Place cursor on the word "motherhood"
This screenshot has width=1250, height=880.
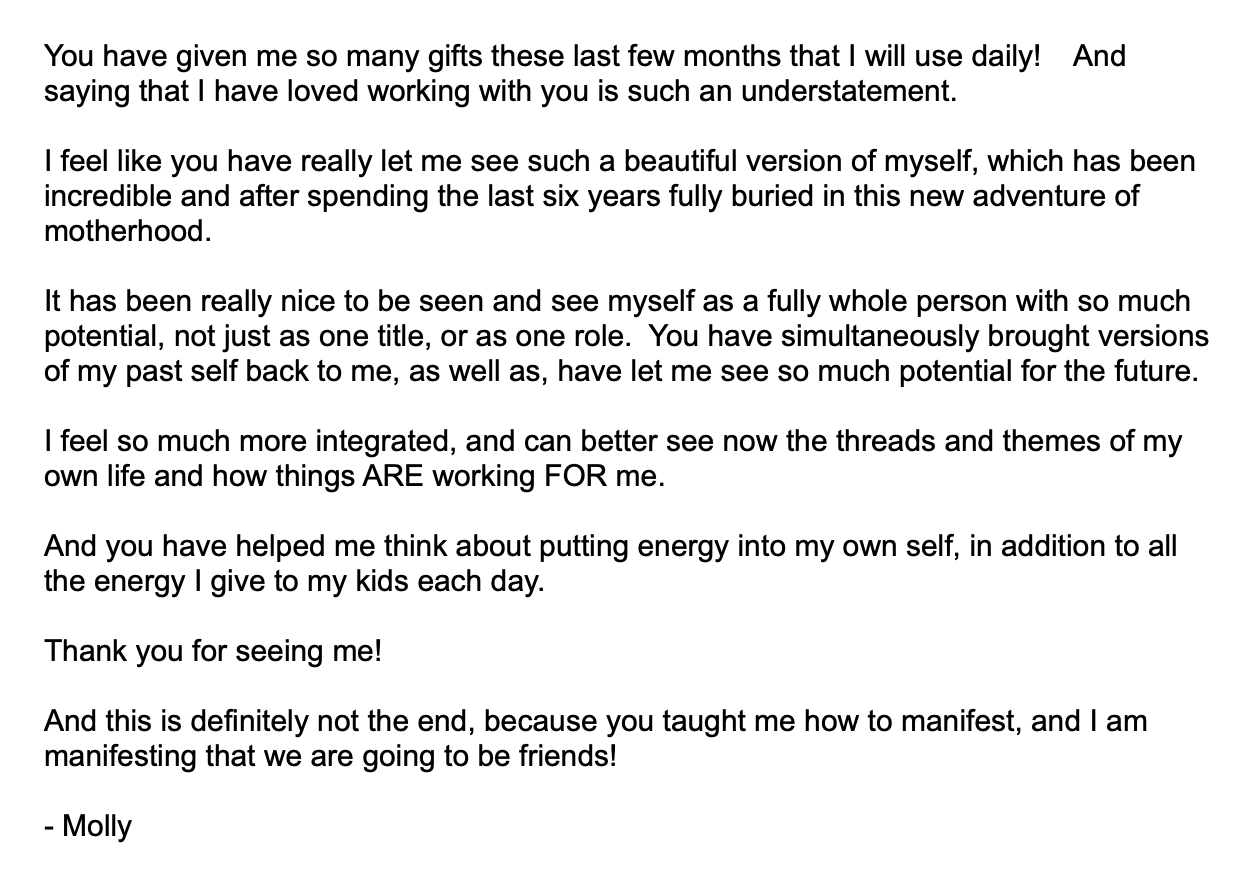(x=127, y=232)
